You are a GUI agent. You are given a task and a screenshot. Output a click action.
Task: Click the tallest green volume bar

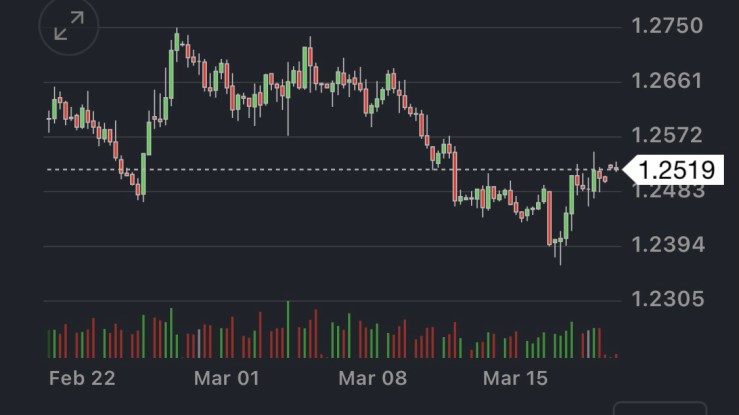click(288, 329)
